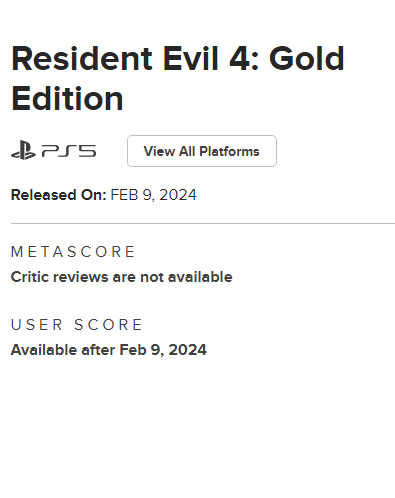This screenshot has height=498, width=395.
Task: Click the PlayStation logo symbol
Action: (x=23, y=150)
